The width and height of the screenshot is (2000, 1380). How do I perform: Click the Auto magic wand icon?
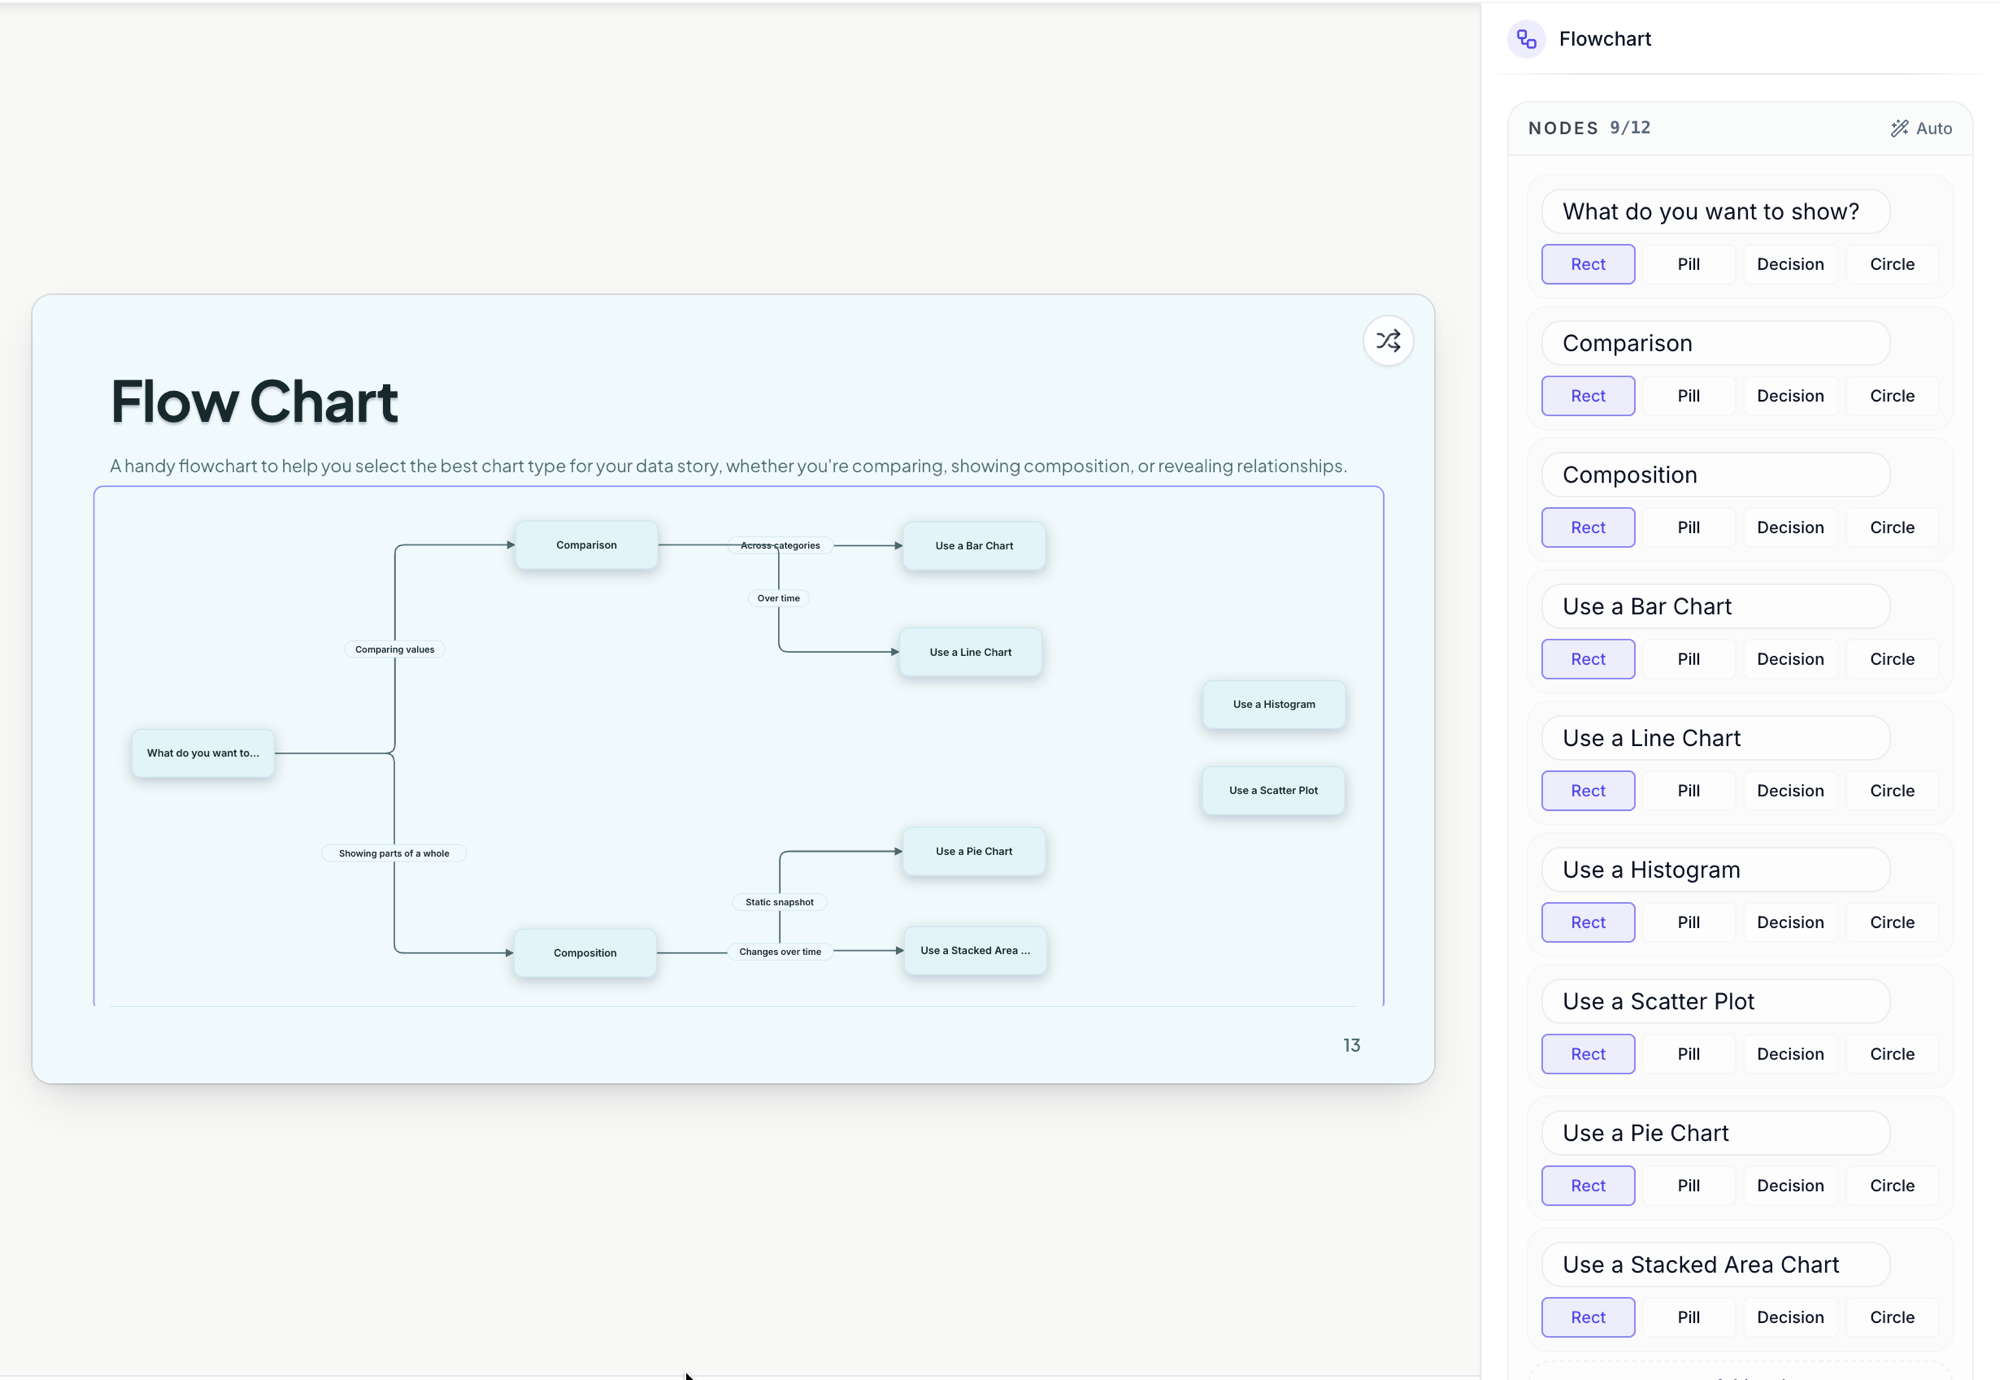1899,128
